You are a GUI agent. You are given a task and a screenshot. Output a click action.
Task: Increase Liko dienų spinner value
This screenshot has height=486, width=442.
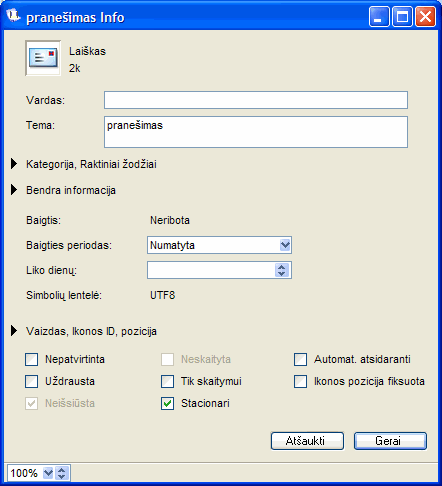tap(282, 267)
